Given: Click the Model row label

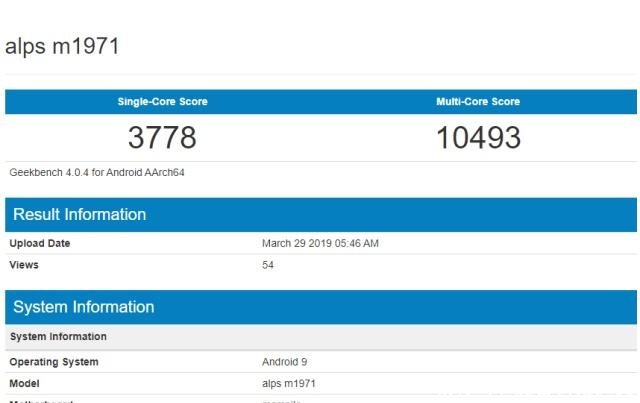Looking at the screenshot, I should click(25, 383).
